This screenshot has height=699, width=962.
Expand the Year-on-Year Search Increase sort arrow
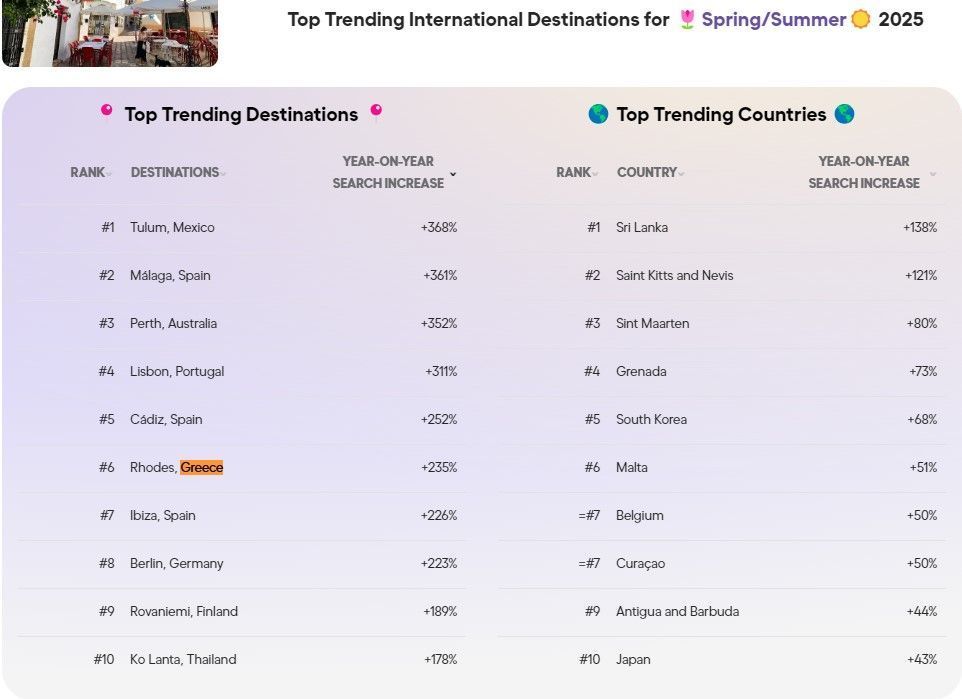point(453,173)
